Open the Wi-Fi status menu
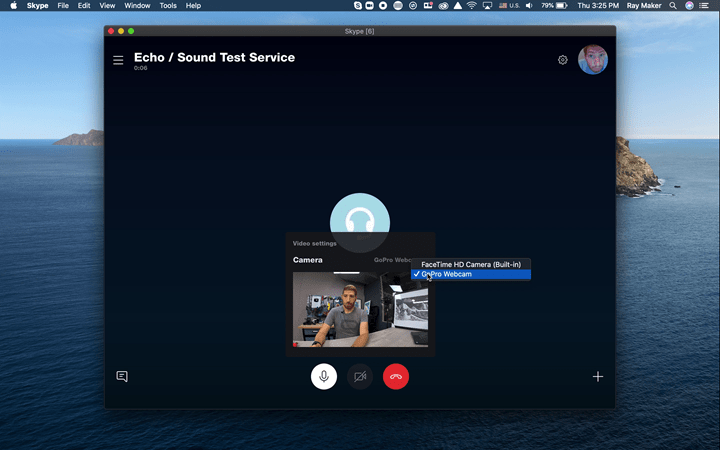720x450 pixels. (x=472, y=6)
